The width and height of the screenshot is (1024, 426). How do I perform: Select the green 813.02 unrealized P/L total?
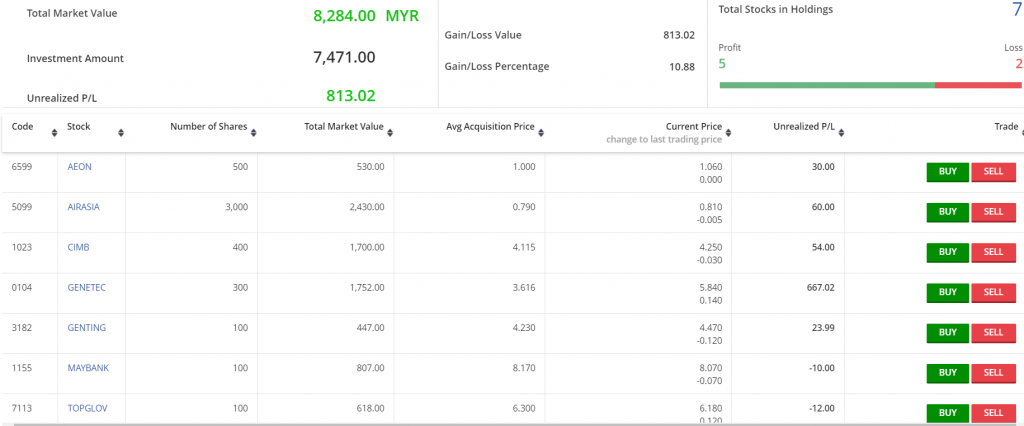coord(351,96)
